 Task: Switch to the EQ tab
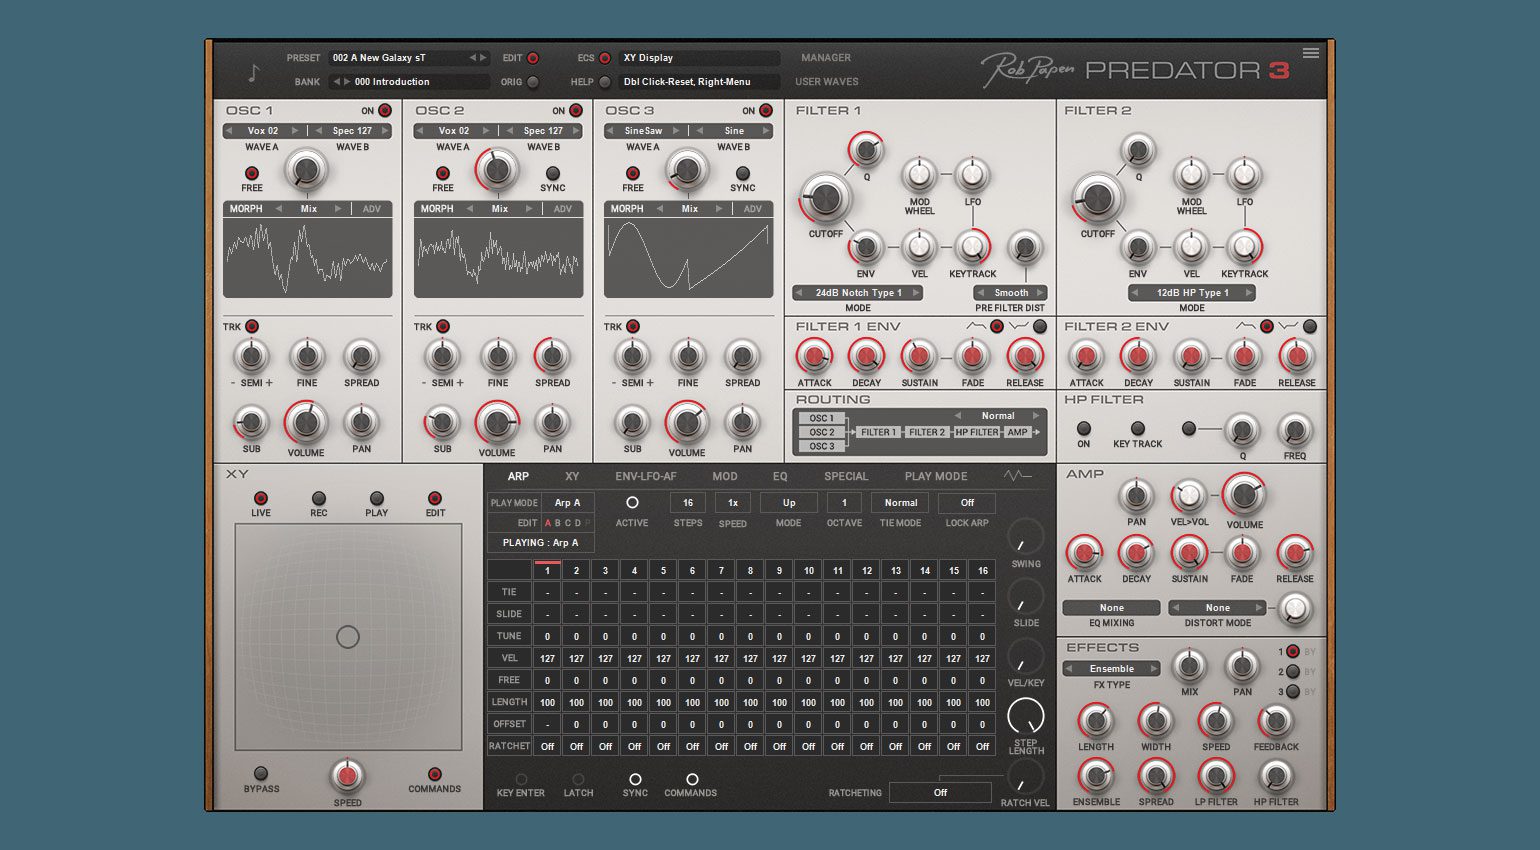click(x=780, y=477)
